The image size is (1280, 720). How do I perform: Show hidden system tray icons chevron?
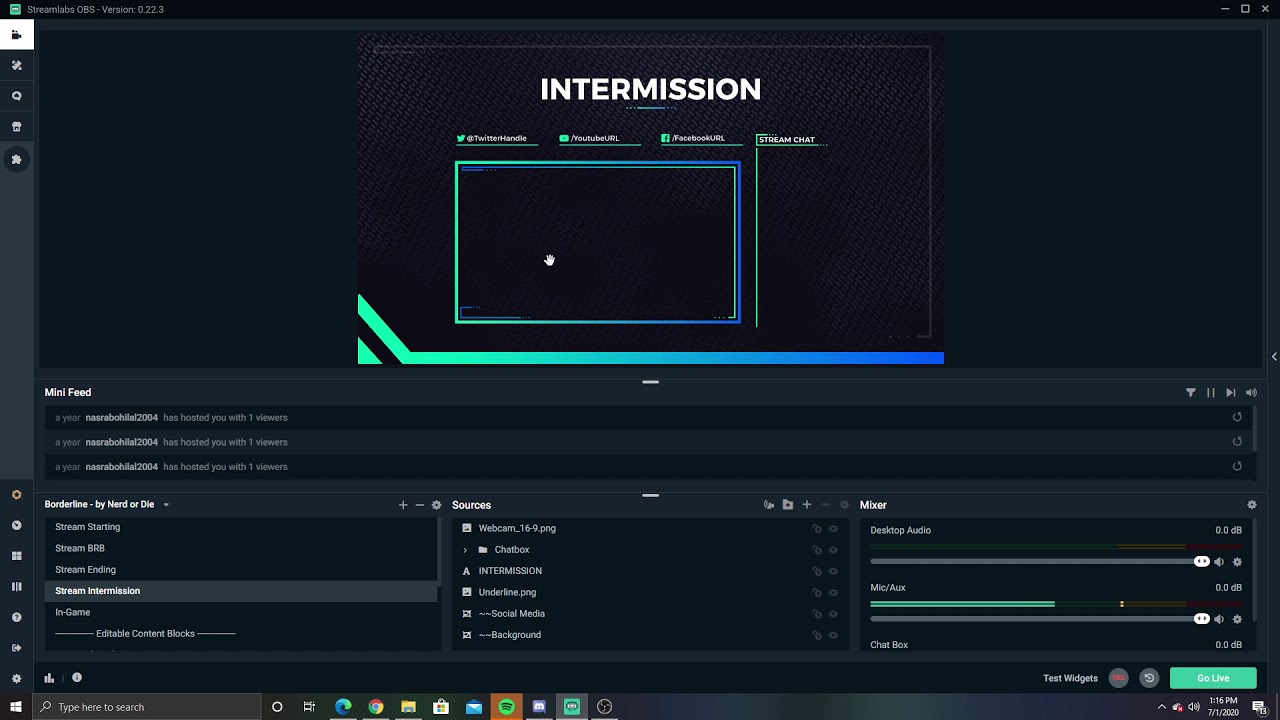click(x=1162, y=707)
